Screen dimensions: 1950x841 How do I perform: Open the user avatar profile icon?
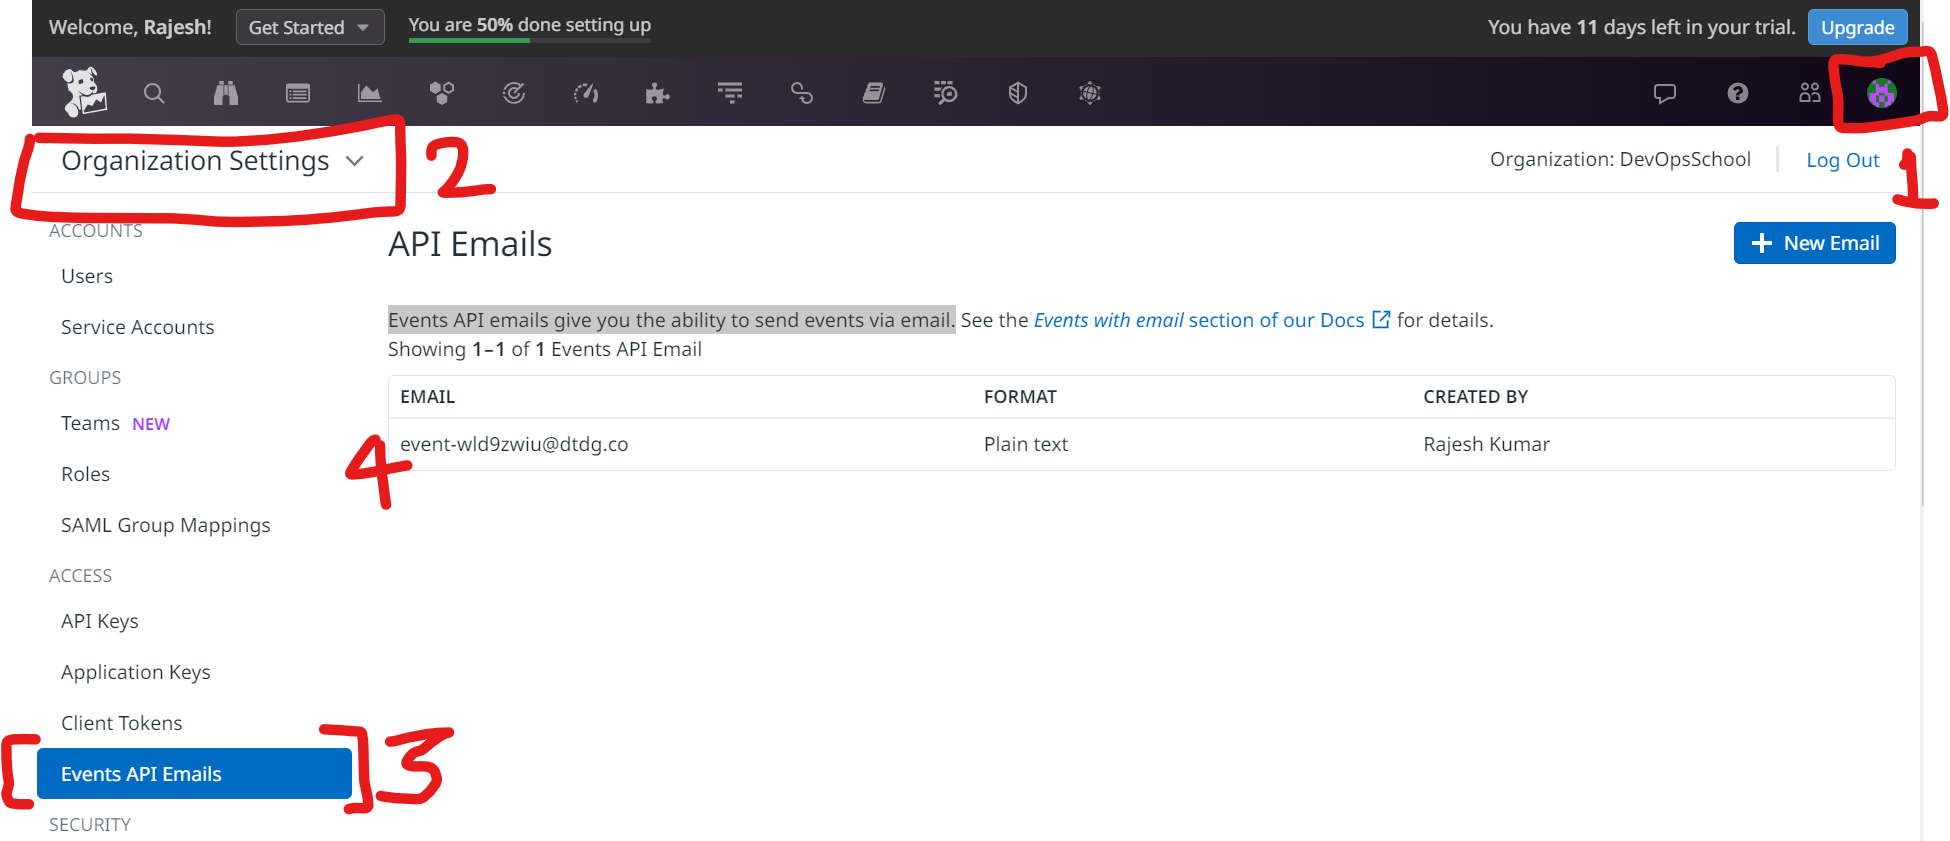[1881, 93]
